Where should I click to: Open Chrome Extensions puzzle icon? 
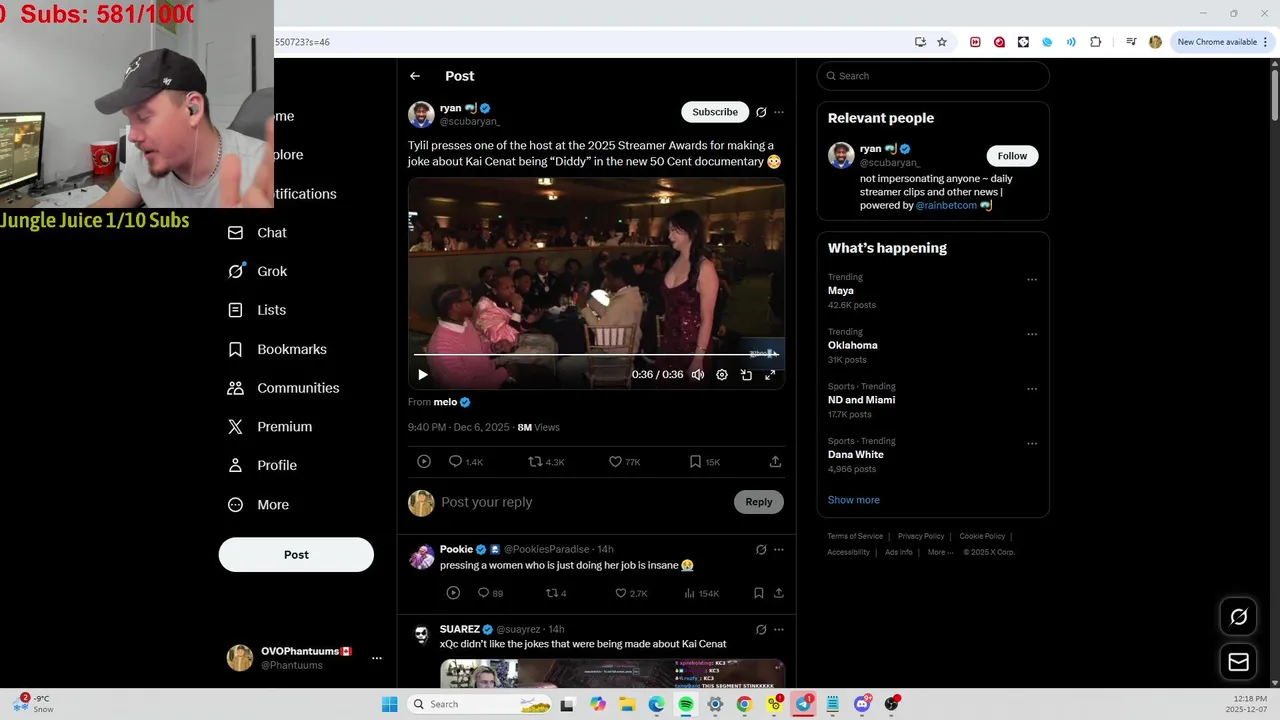(x=1095, y=42)
